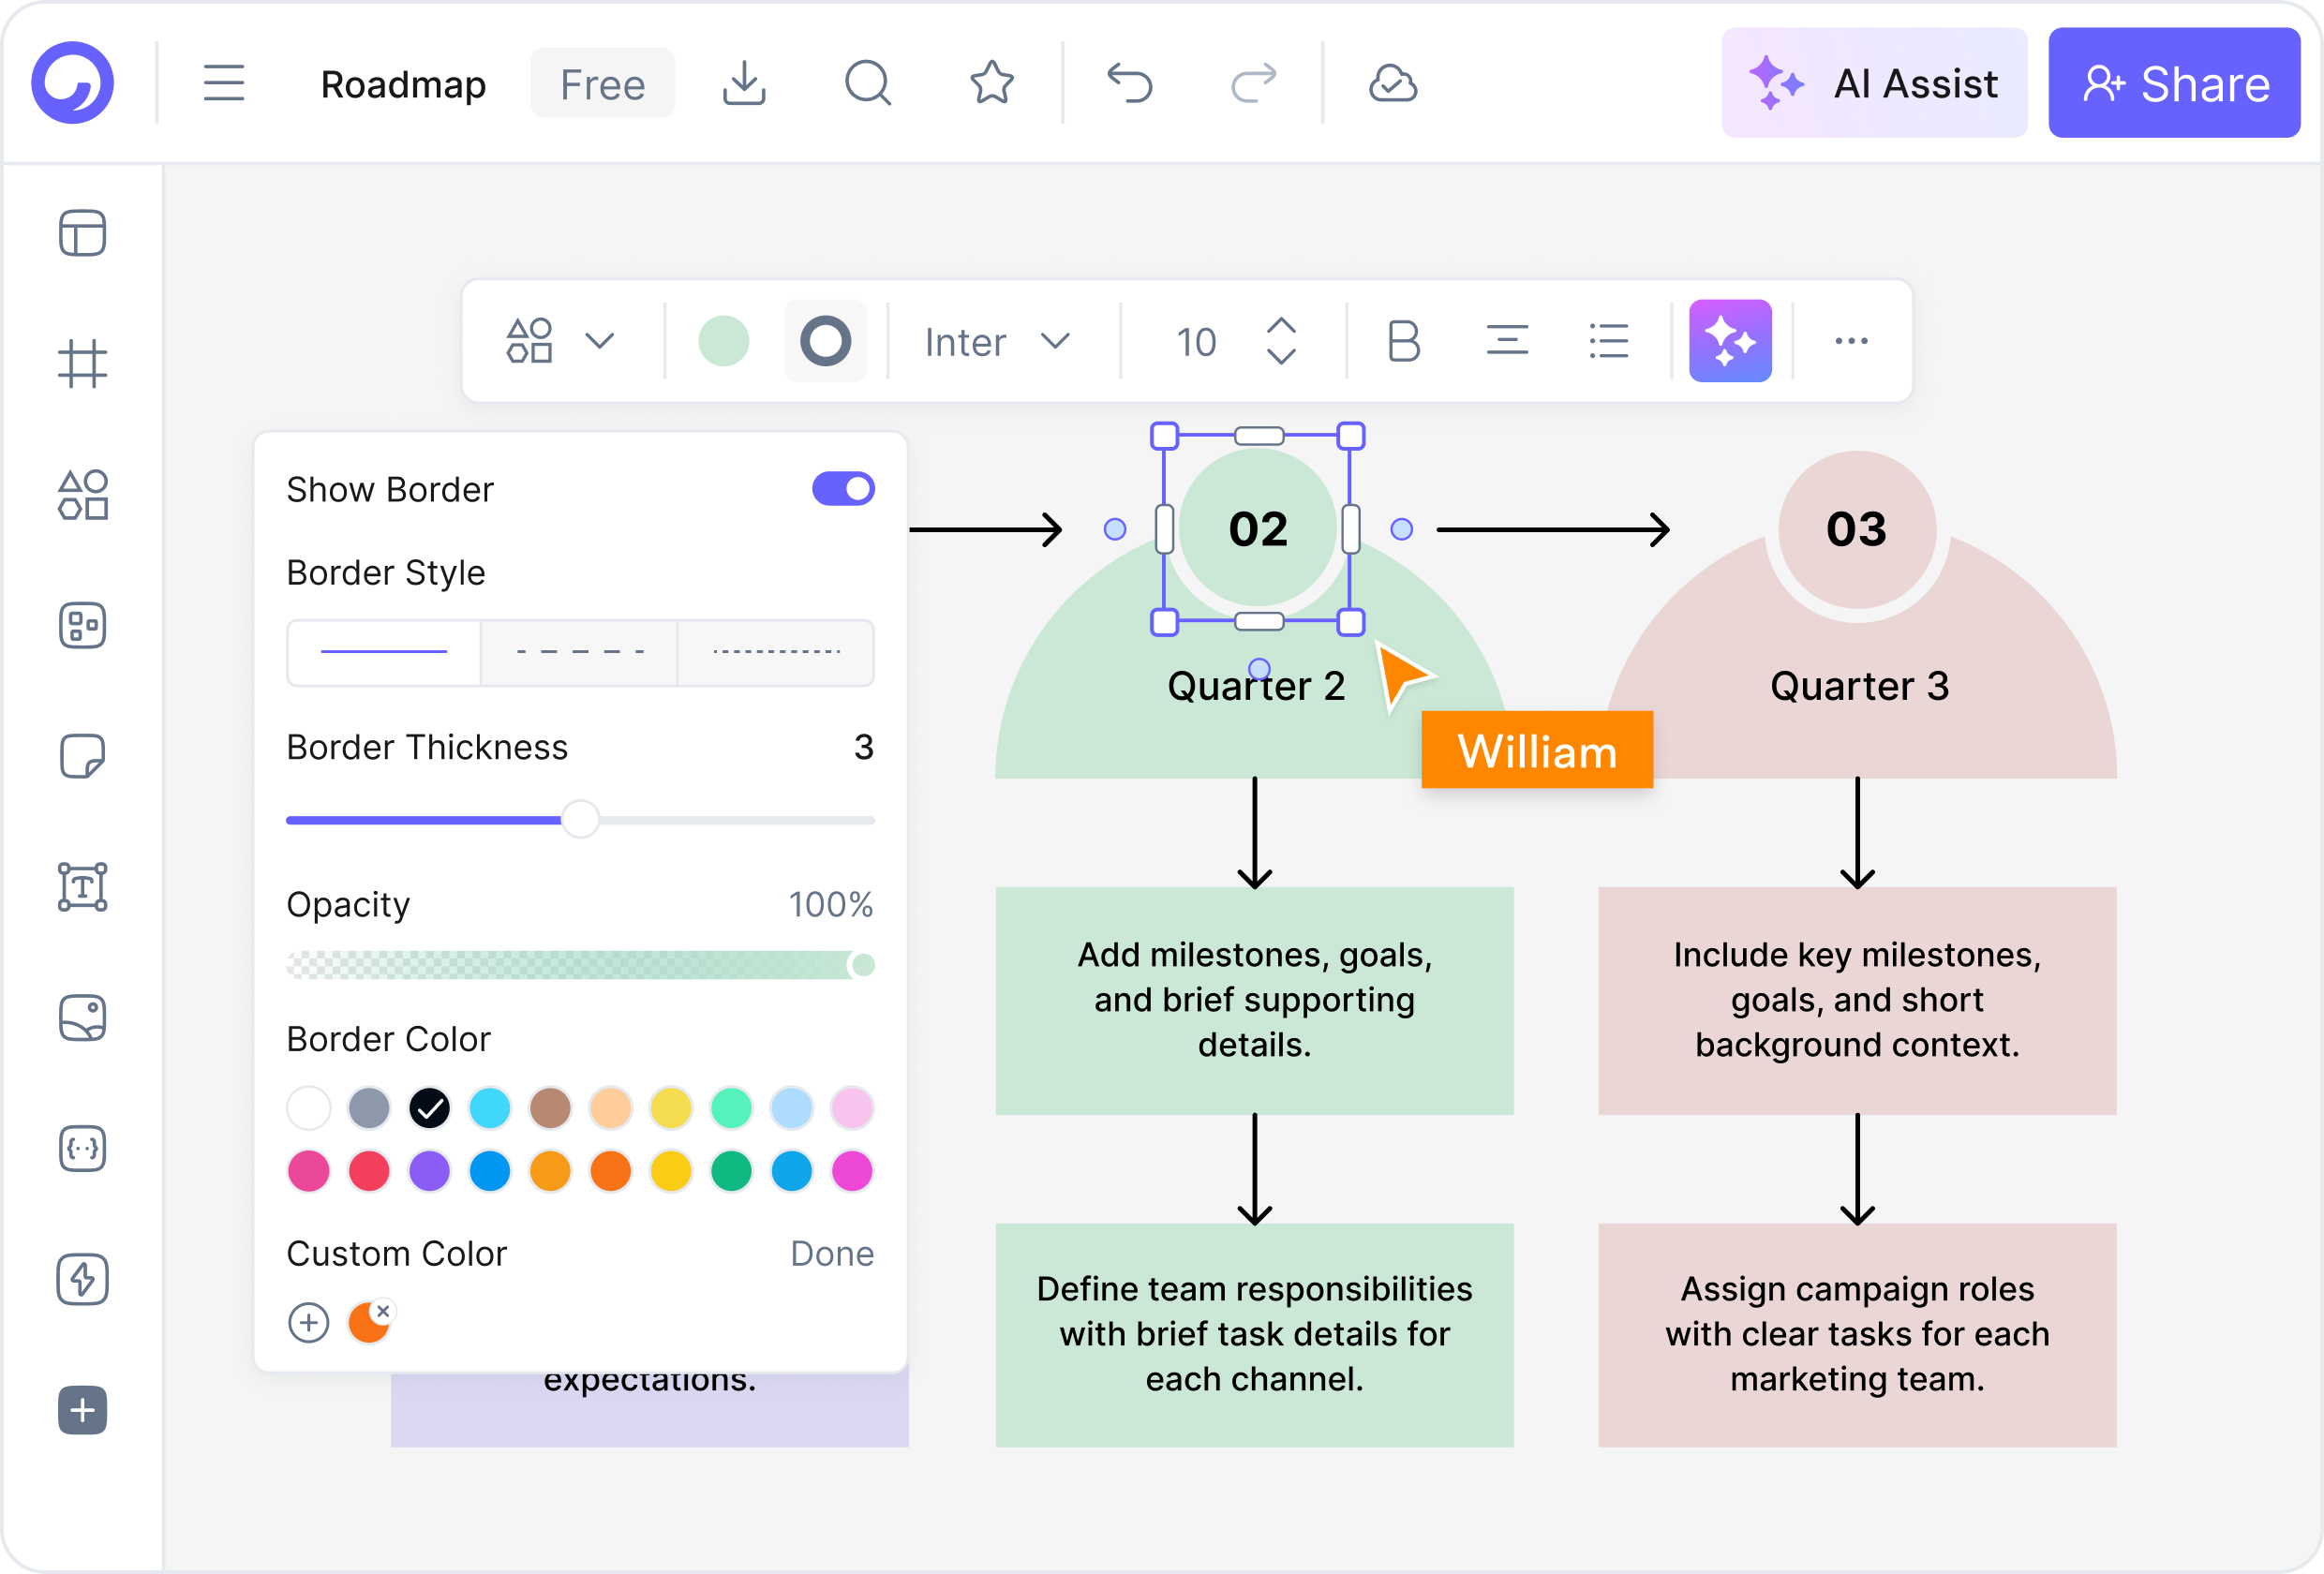The width and height of the screenshot is (2324, 1574).
Task: Open the green fill color swatch
Action: (x=723, y=341)
